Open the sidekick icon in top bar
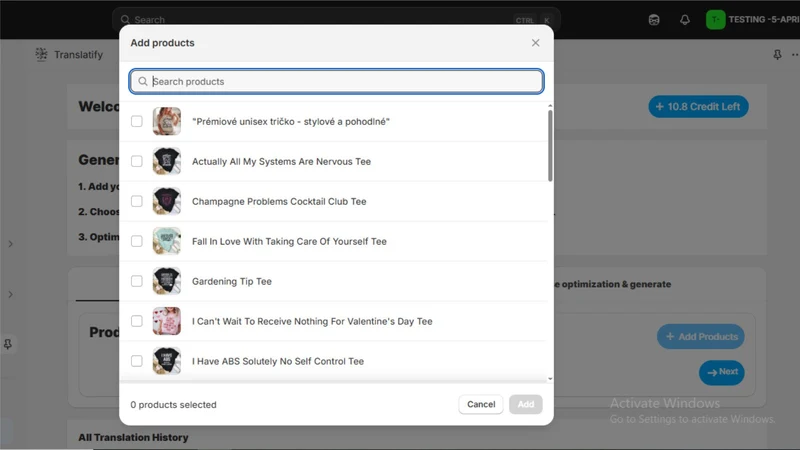 point(654,20)
